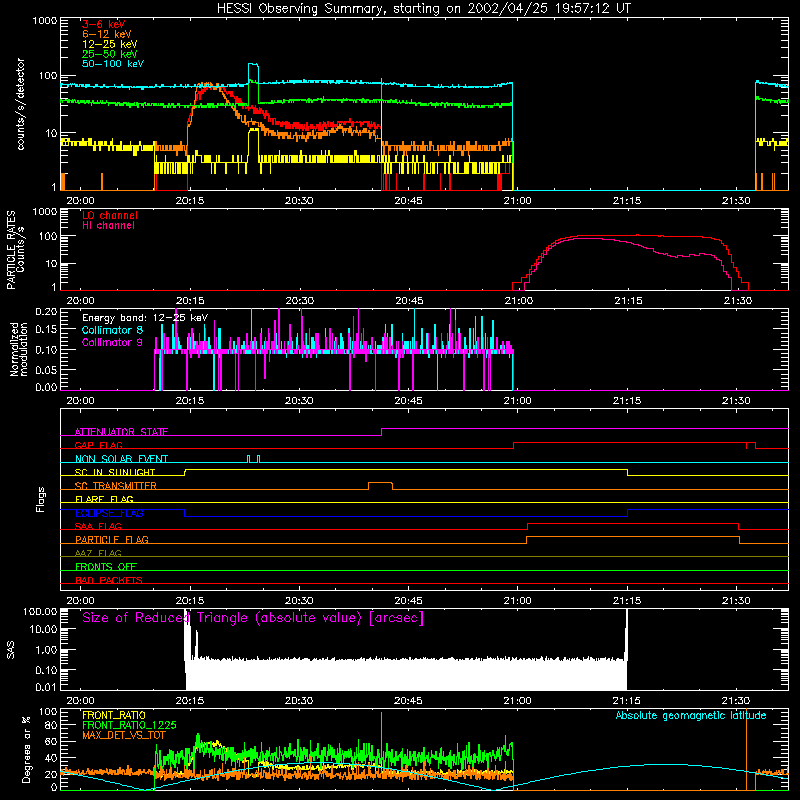Select the BAD_PACKETS flag label

[109, 580]
